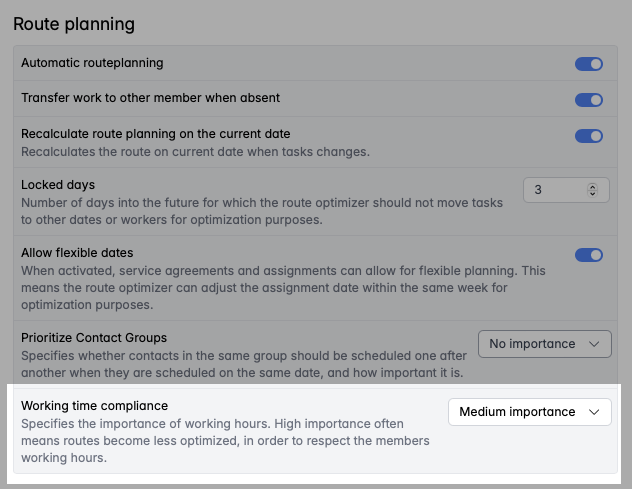This screenshot has height=489, width=632.
Task: Disable Automatic routeplanning toggle
Action: [x=589, y=64]
